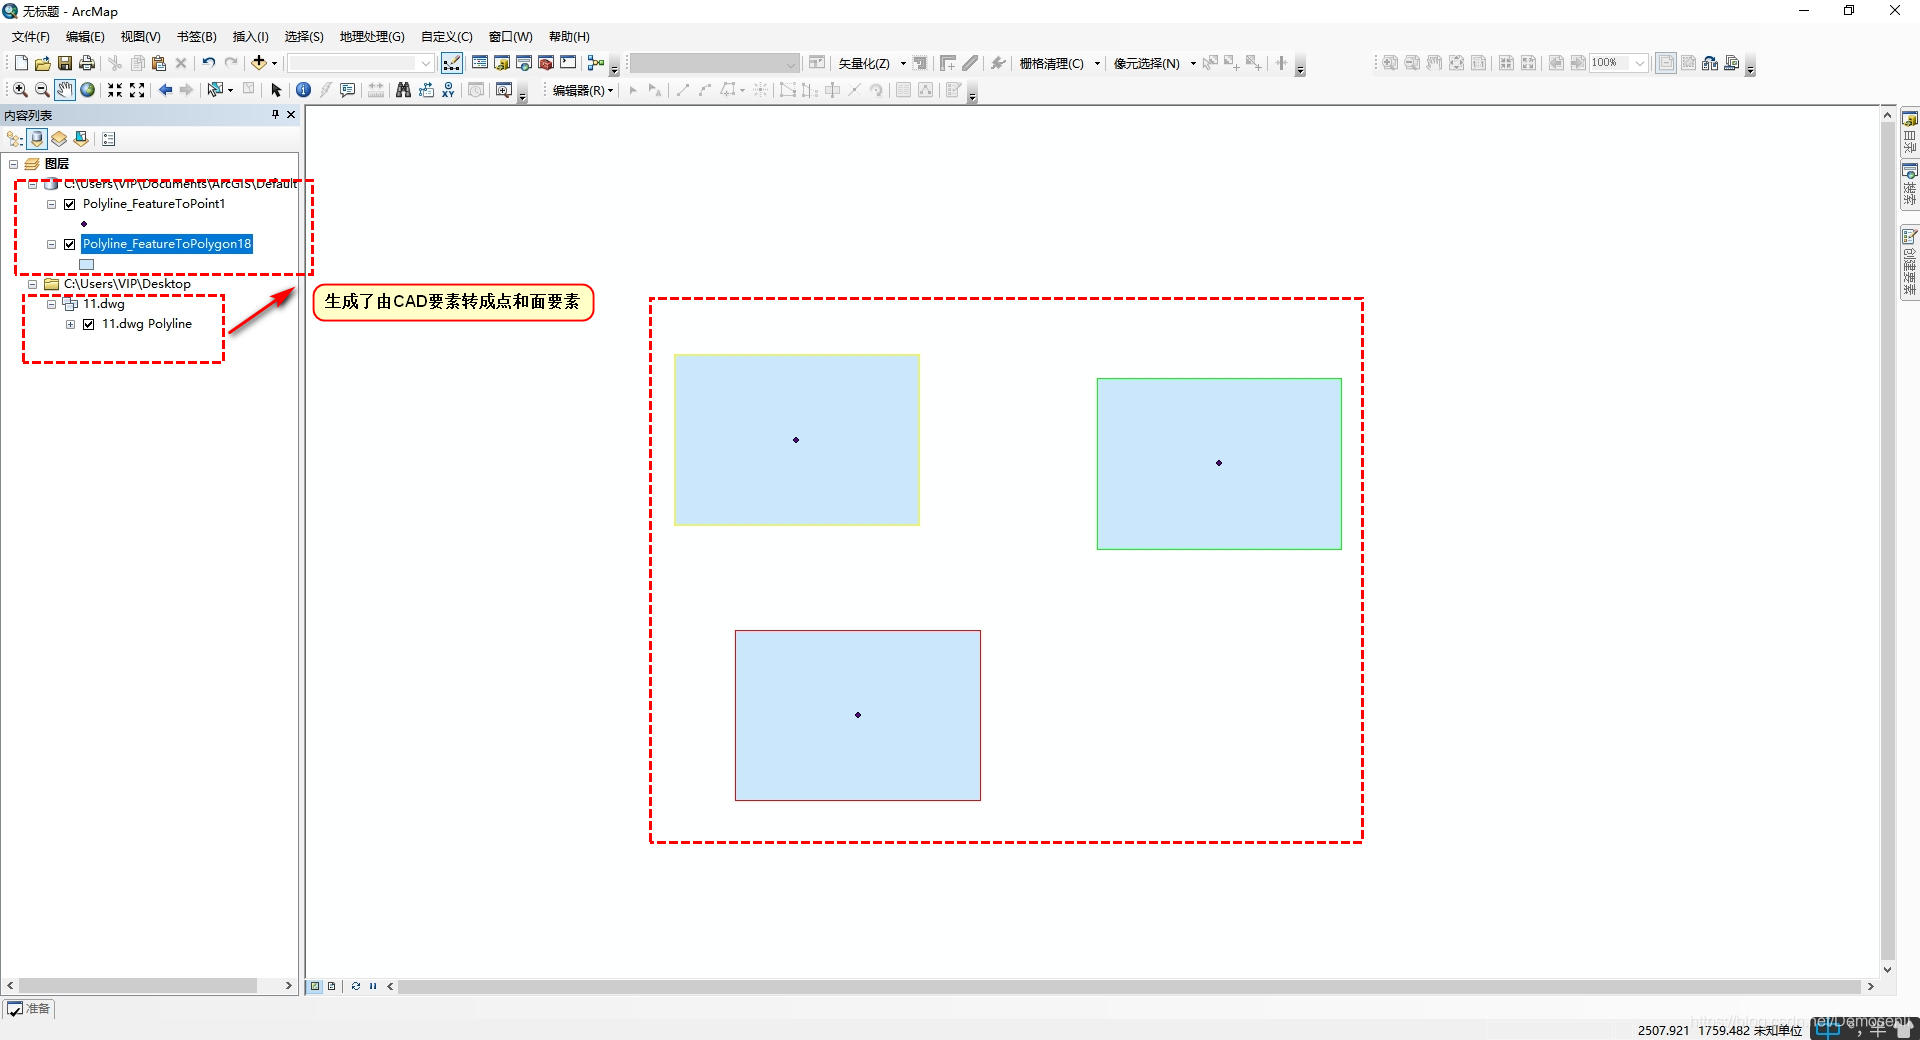This screenshot has width=1920, height=1040.
Task: Toggle Polyline_FeatureToPoint1 layer visibility checkbox
Action: (70, 204)
